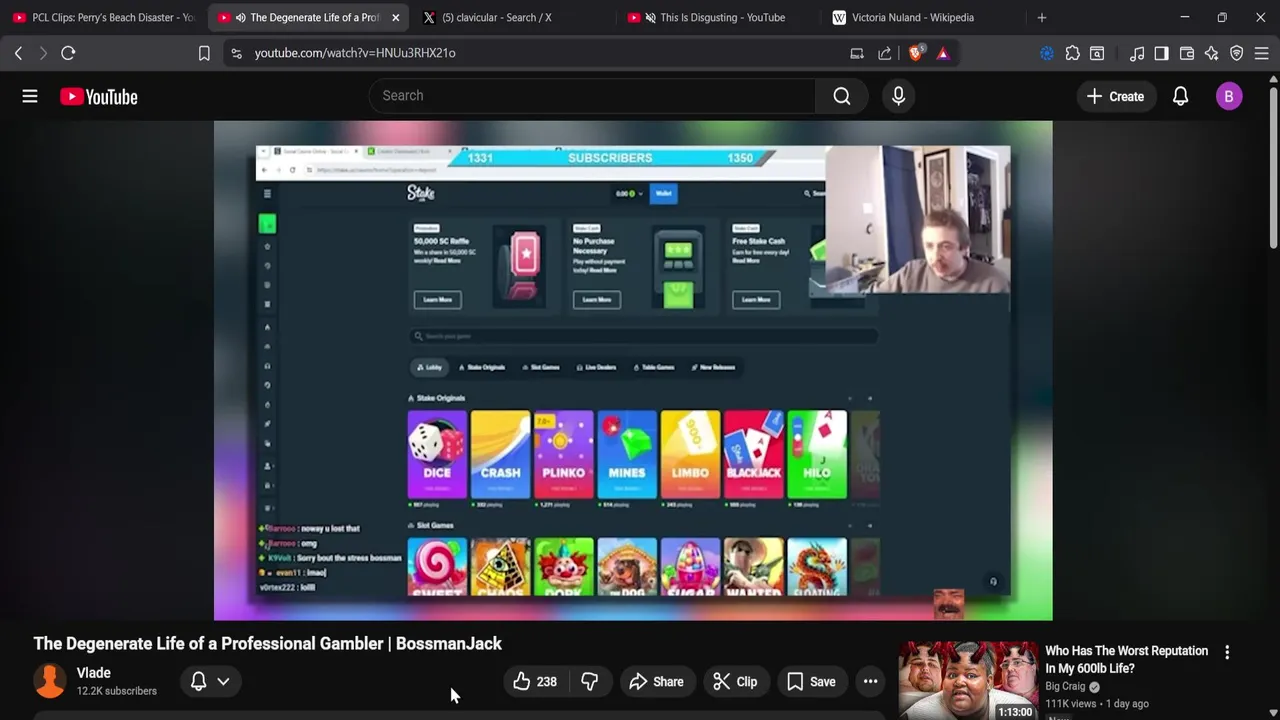
Task: Open a new browser tab
Action: (x=1042, y=17)
